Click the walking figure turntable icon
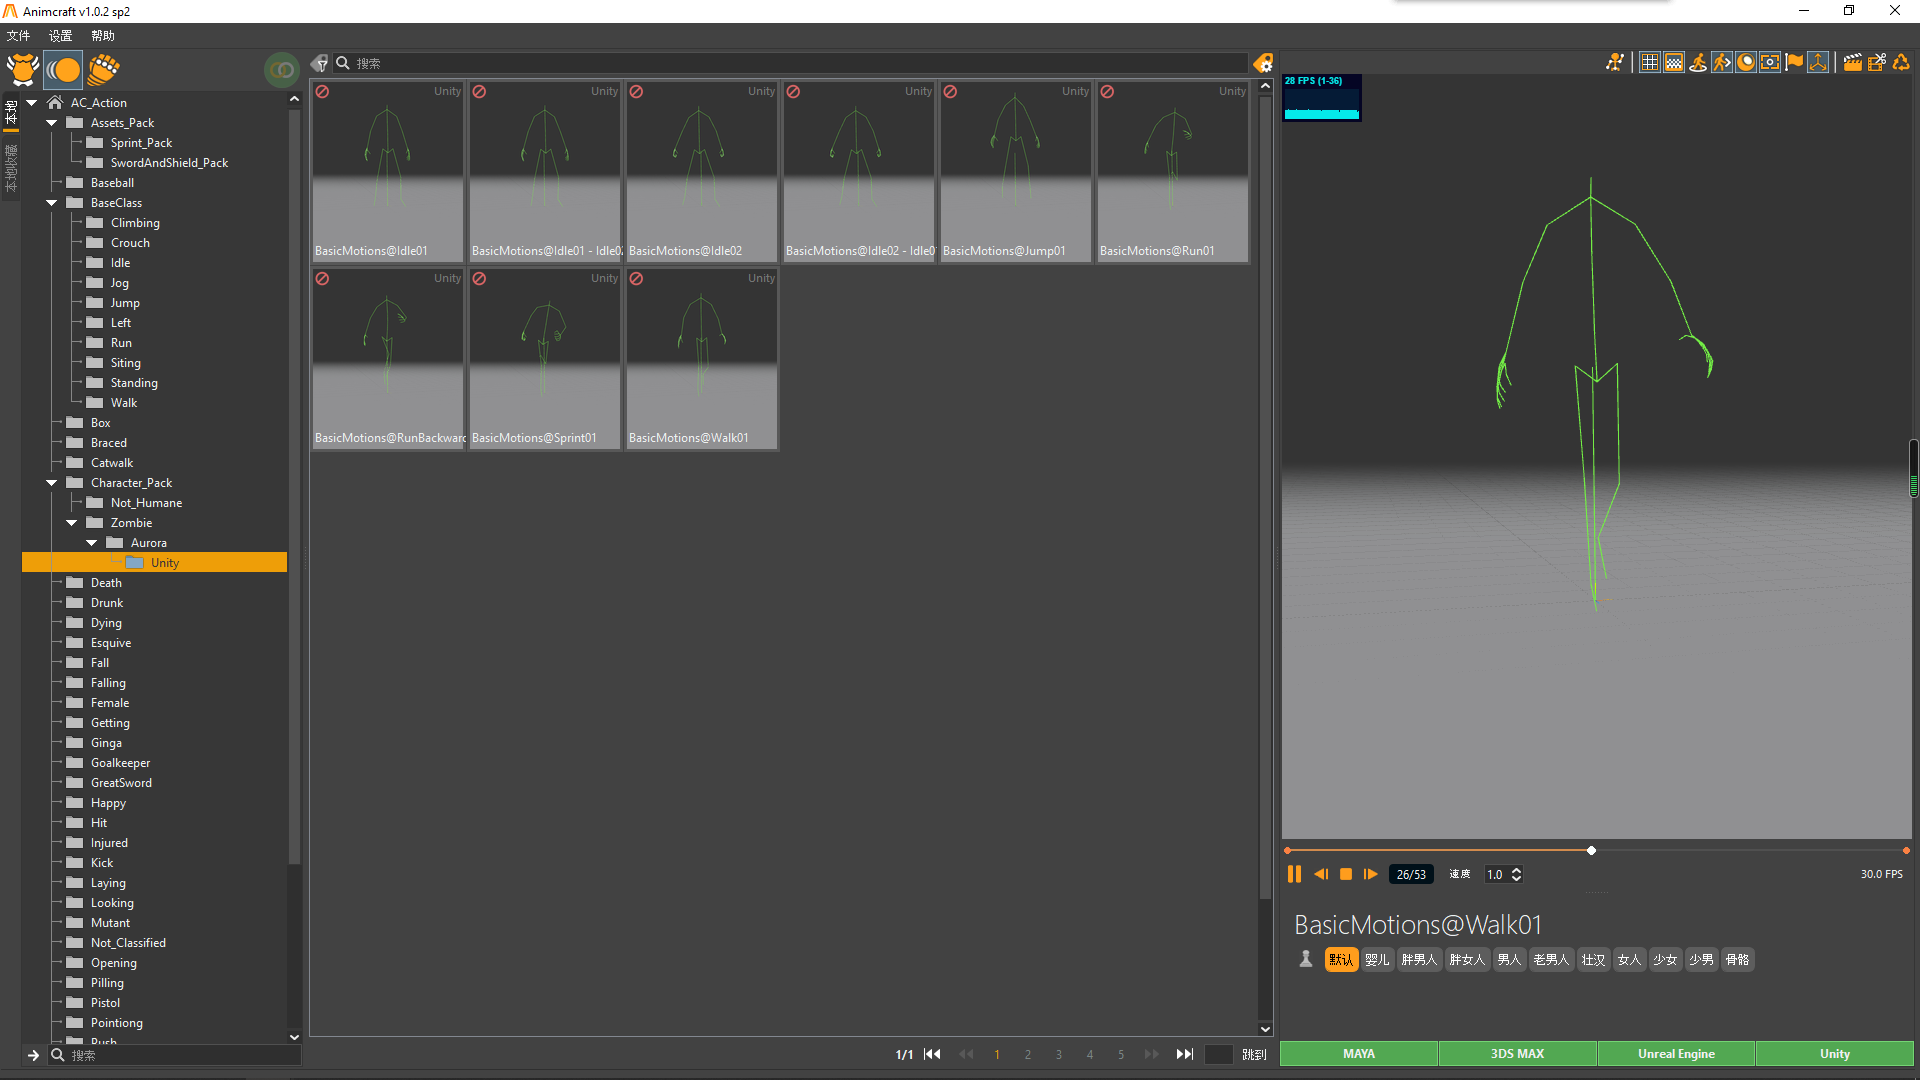This screenshot has height=1080, width=1920. [x=1698, y=62]
